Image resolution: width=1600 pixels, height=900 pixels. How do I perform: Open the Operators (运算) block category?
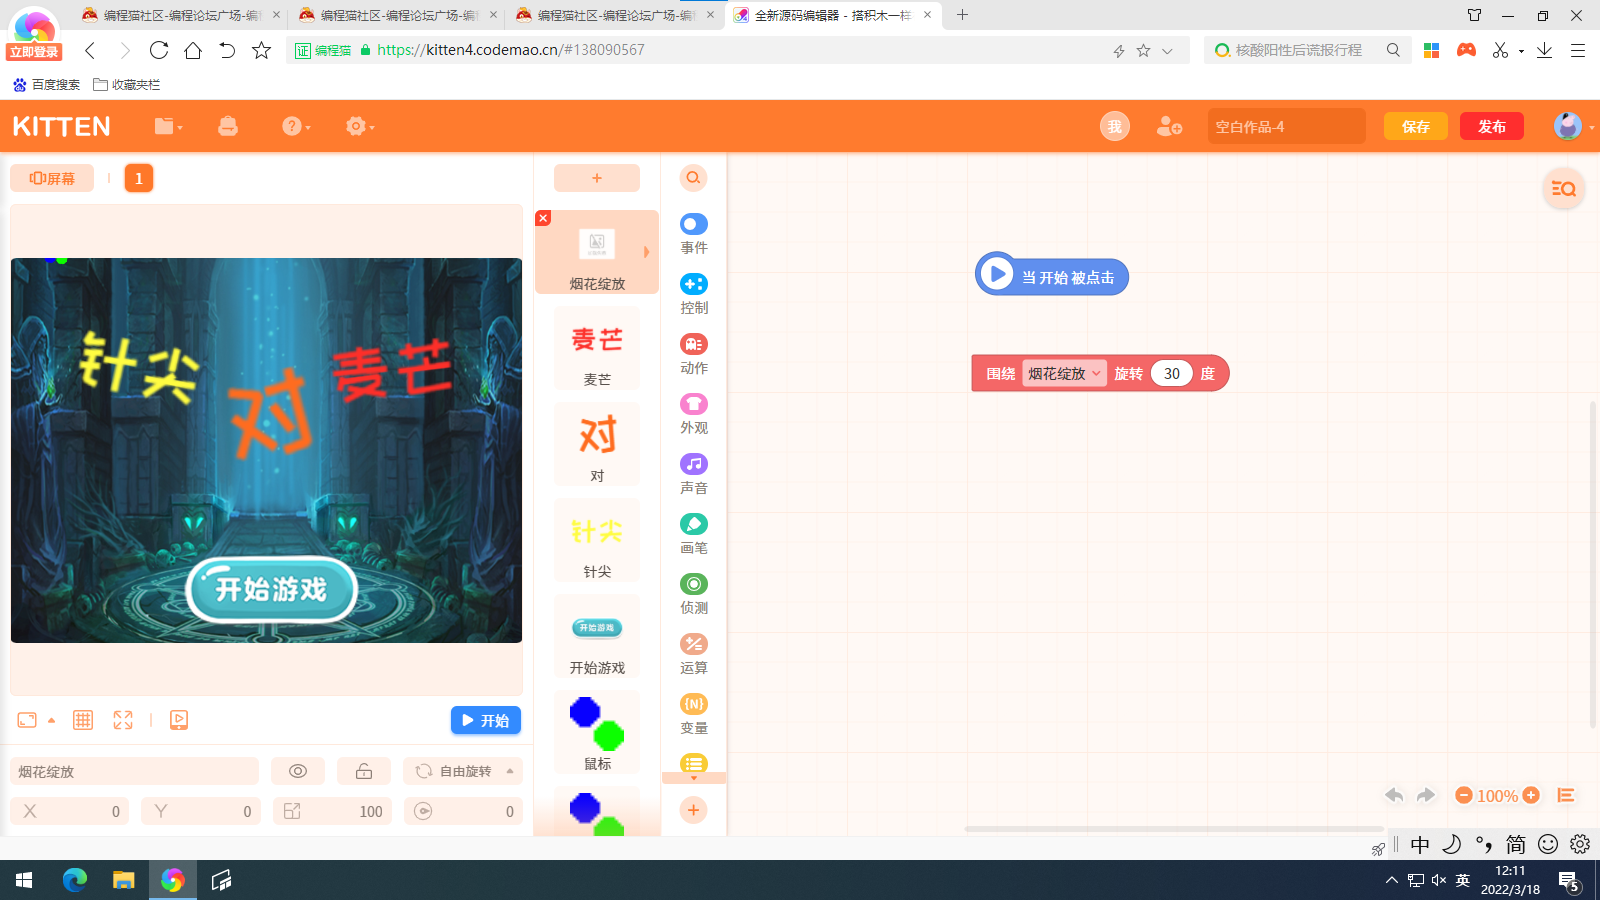[693, 654]
